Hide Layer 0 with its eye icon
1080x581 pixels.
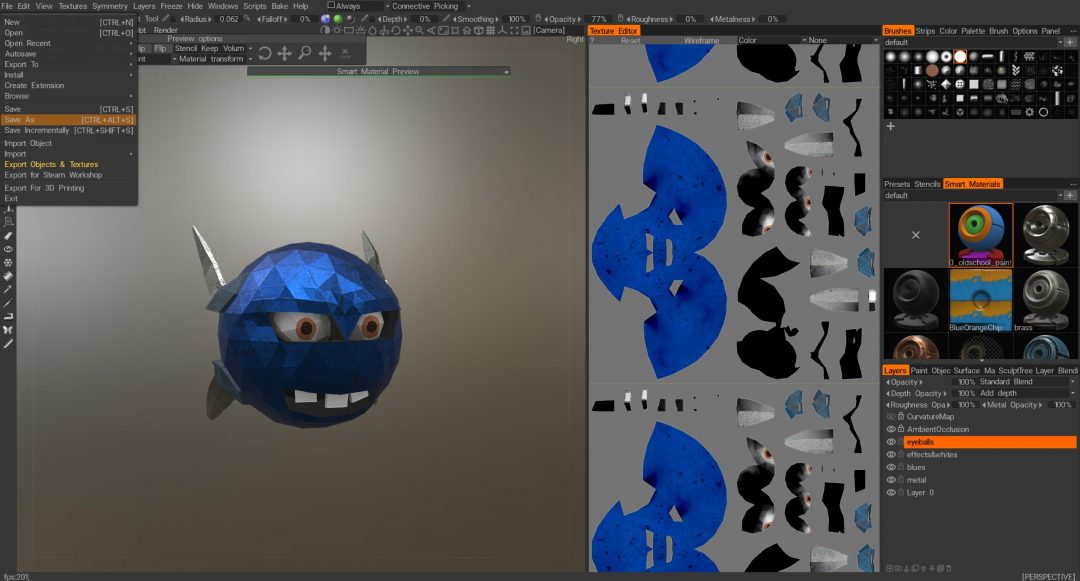pos(891,492)
